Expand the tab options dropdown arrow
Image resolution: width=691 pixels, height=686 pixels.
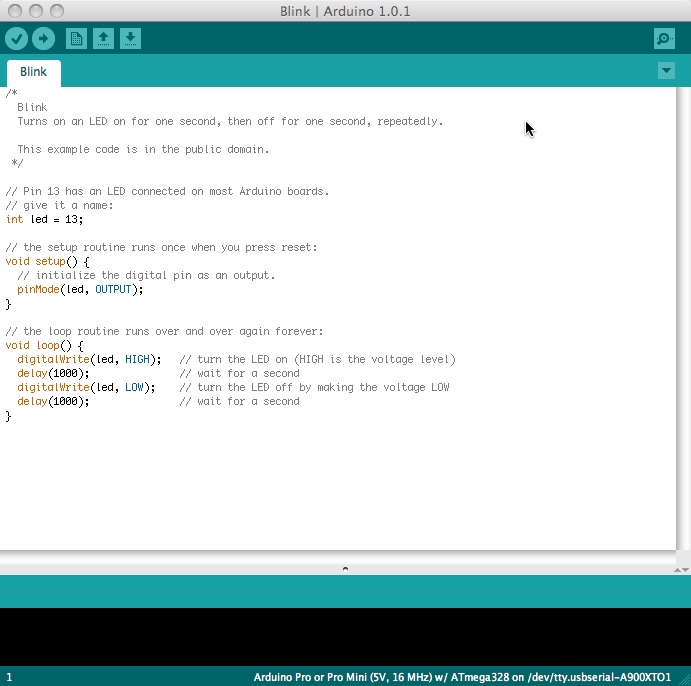pyautogui.click(x=667, y=71)
